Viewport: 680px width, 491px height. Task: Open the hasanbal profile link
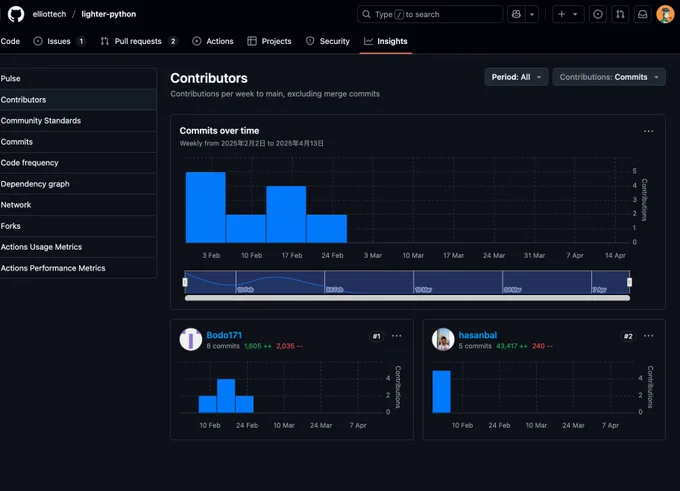click(477, 335)
